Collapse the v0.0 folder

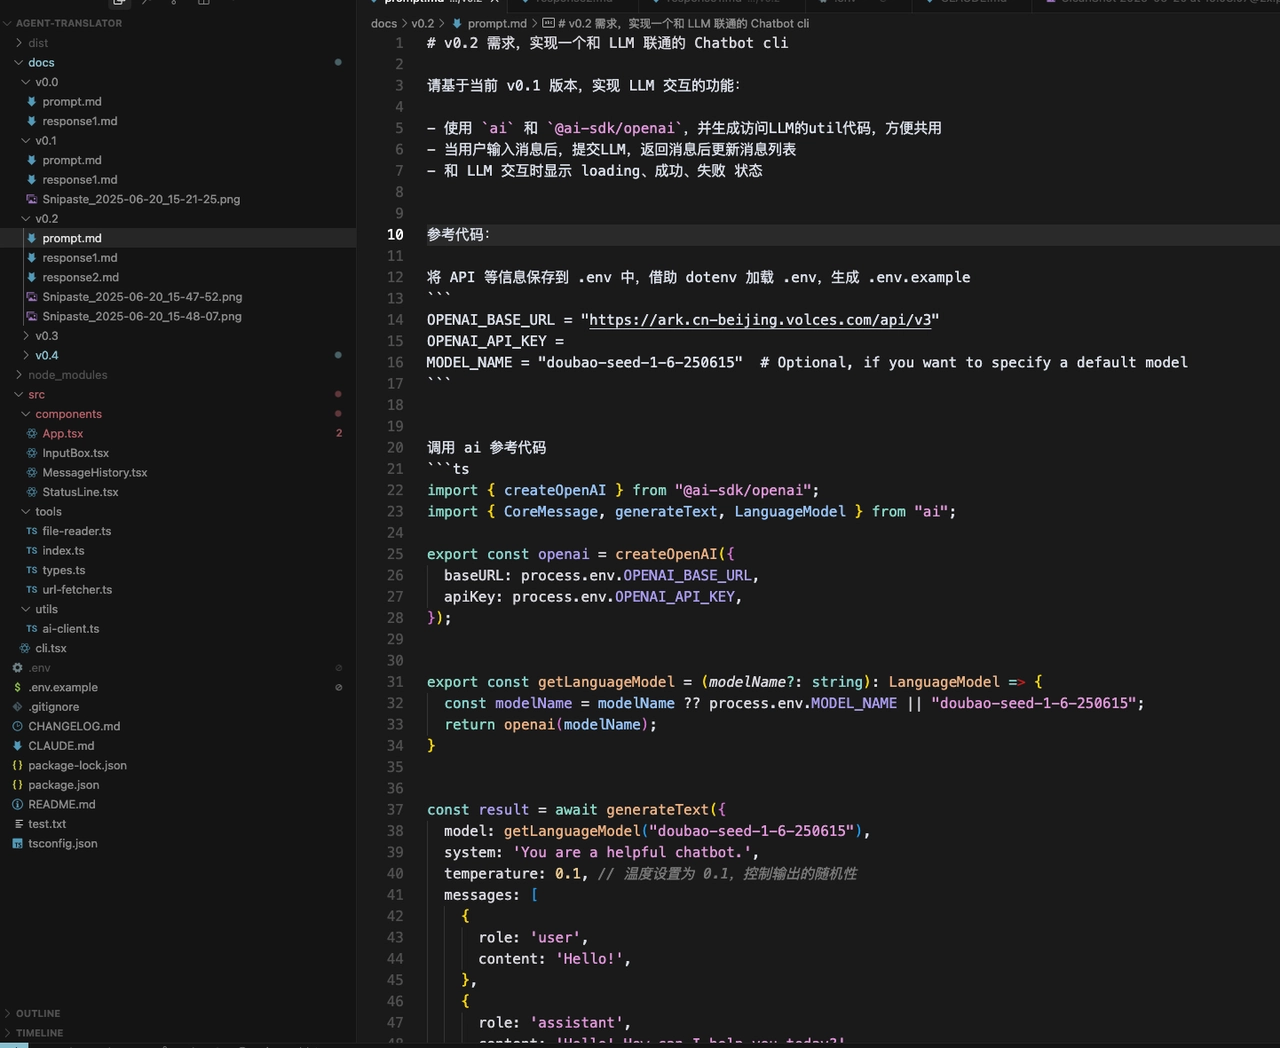pos(25,82)
